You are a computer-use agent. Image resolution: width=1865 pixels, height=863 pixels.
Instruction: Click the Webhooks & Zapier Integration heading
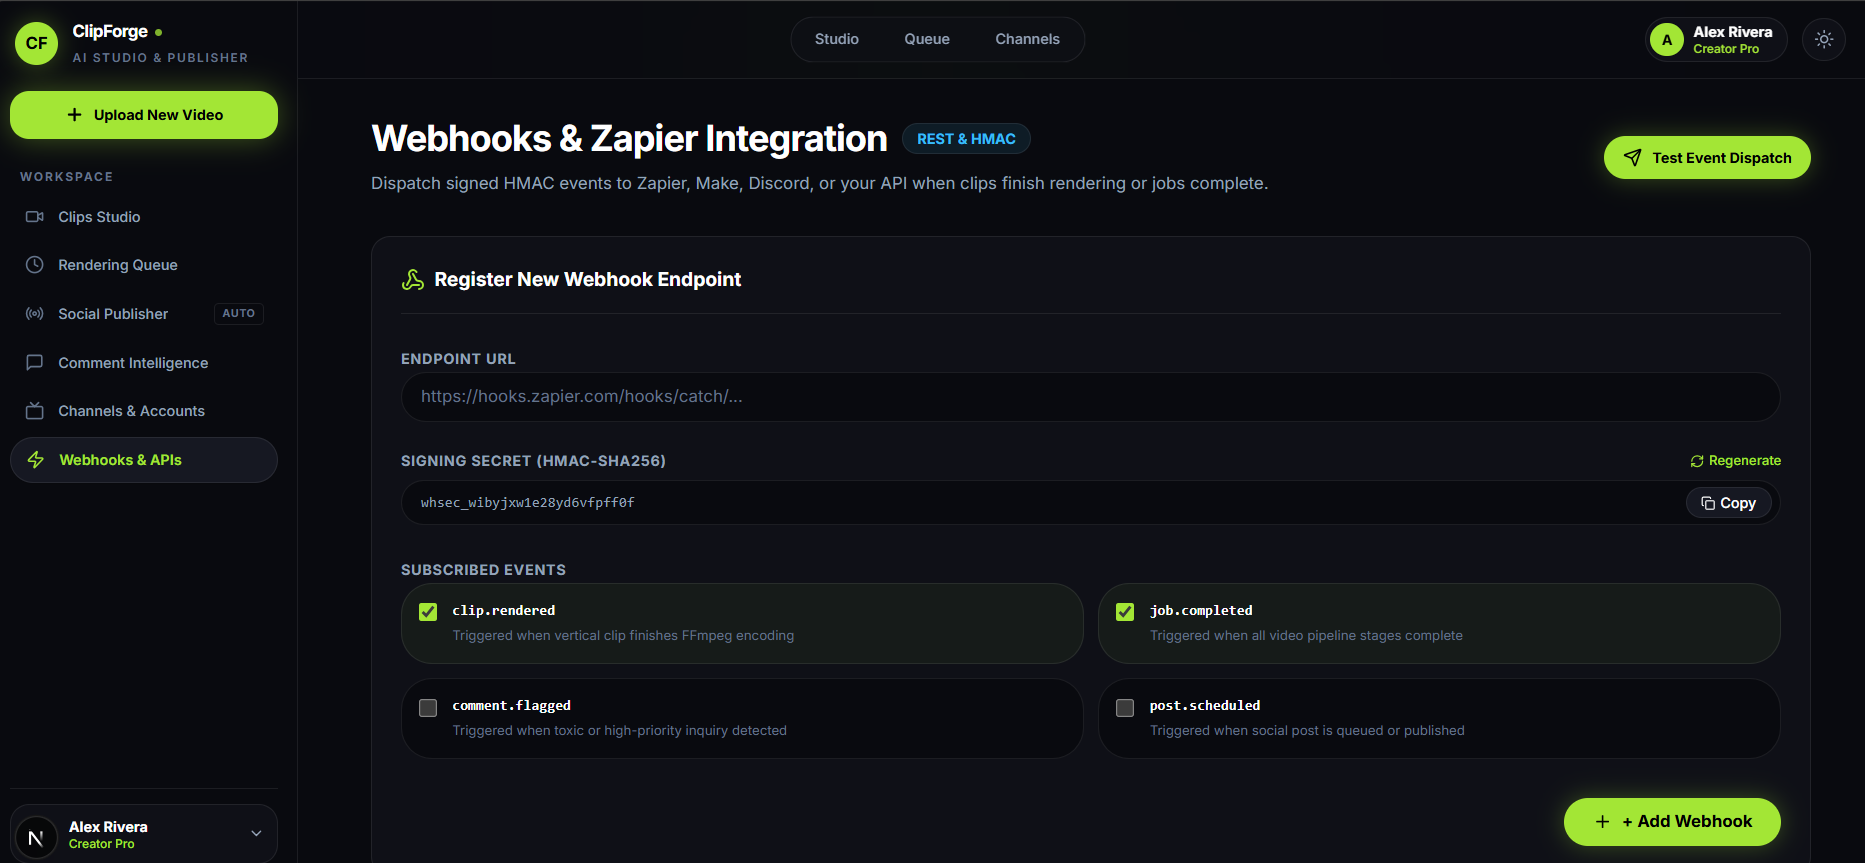(x=629, y=139)
